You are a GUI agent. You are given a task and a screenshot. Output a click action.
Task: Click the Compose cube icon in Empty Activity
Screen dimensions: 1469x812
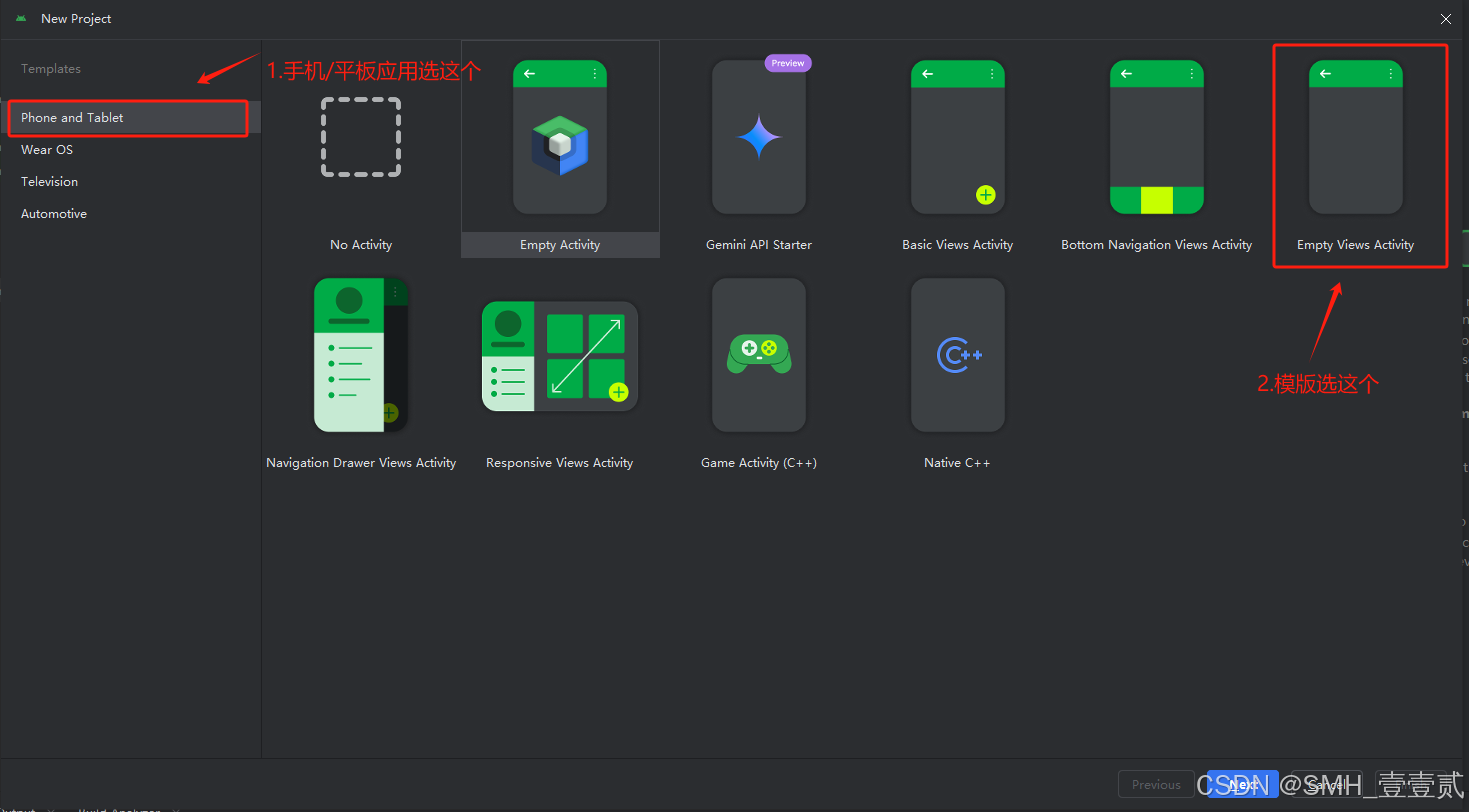tap(560, 146)
